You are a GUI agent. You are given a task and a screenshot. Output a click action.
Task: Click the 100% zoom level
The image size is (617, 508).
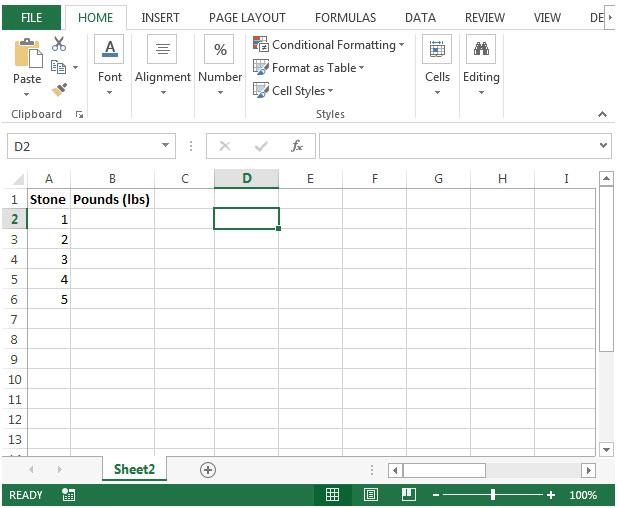tap(583, 495)
